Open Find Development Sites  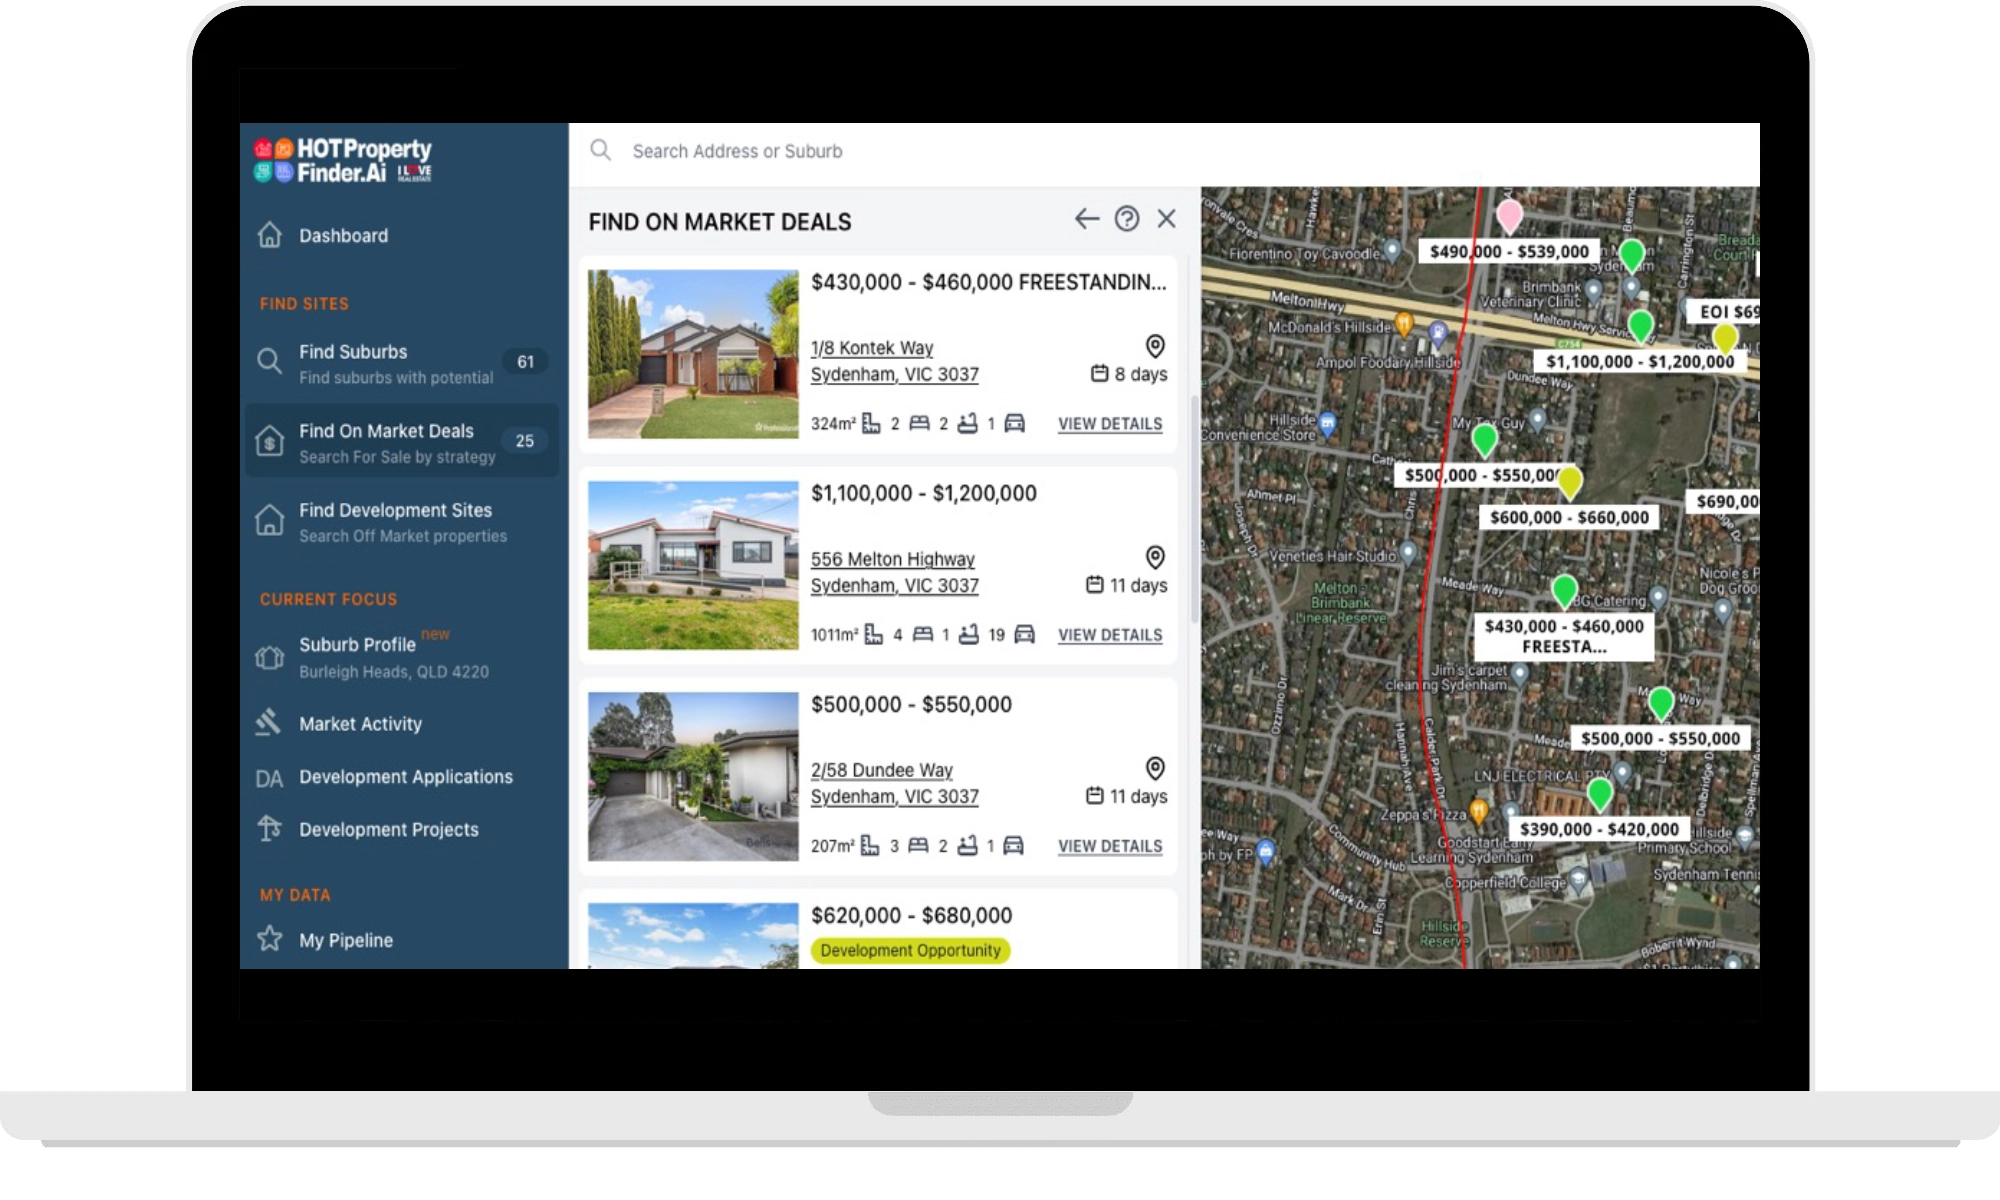395,510
